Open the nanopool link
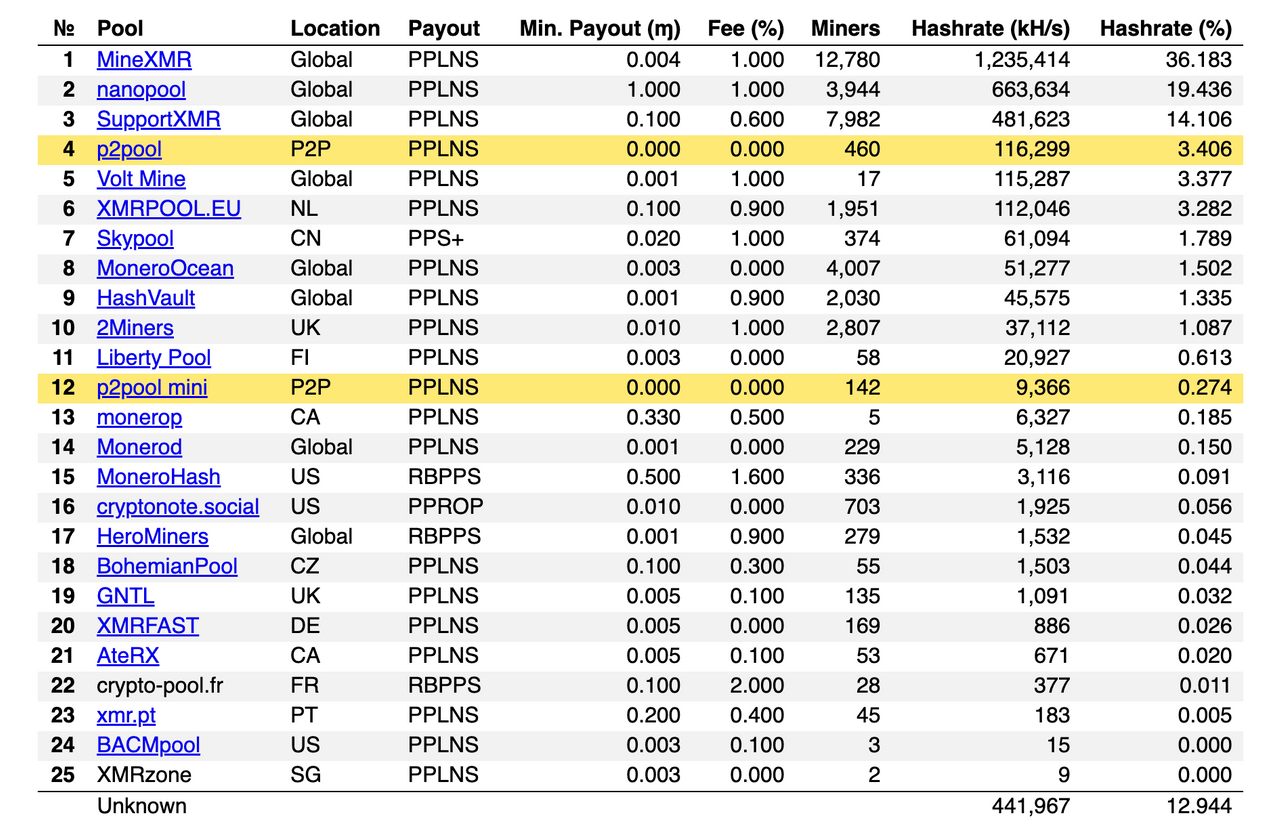Viewport: 1280px width, 840px height. (x=141, y=90)
